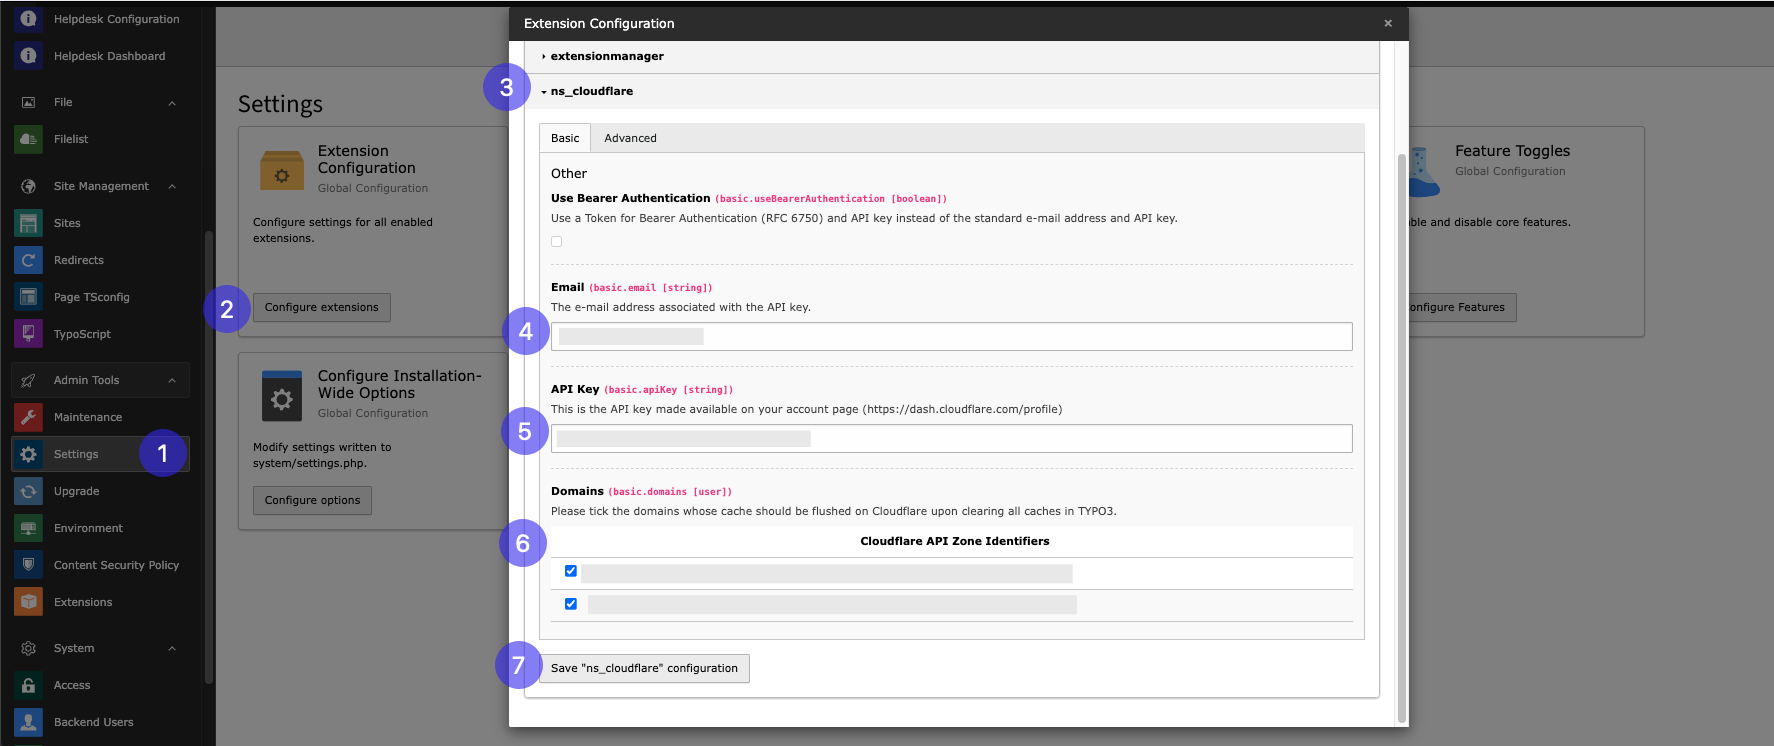Uncheck the first Cloudflare zone identifier checkbox
The width and height of the screenshot is (1774, 746).
point(571,571)
